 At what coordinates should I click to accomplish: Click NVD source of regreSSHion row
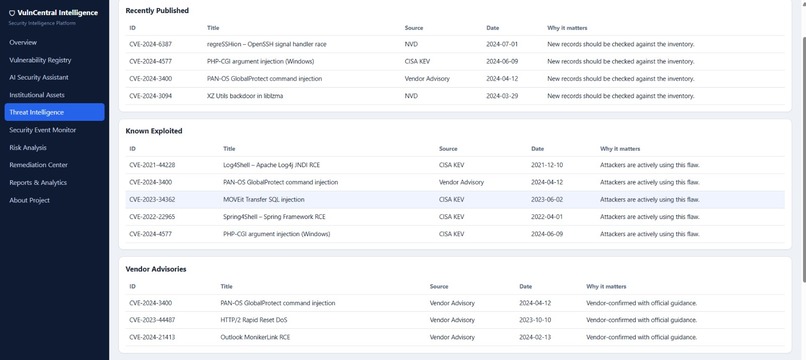[x=411, y=44]
